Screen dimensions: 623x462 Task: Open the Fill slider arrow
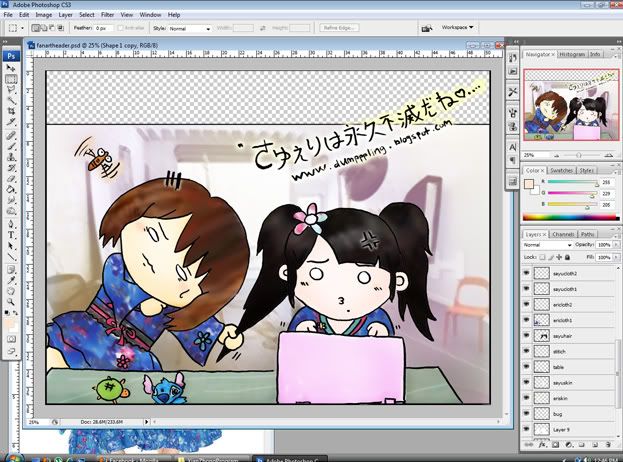[616, 257]
